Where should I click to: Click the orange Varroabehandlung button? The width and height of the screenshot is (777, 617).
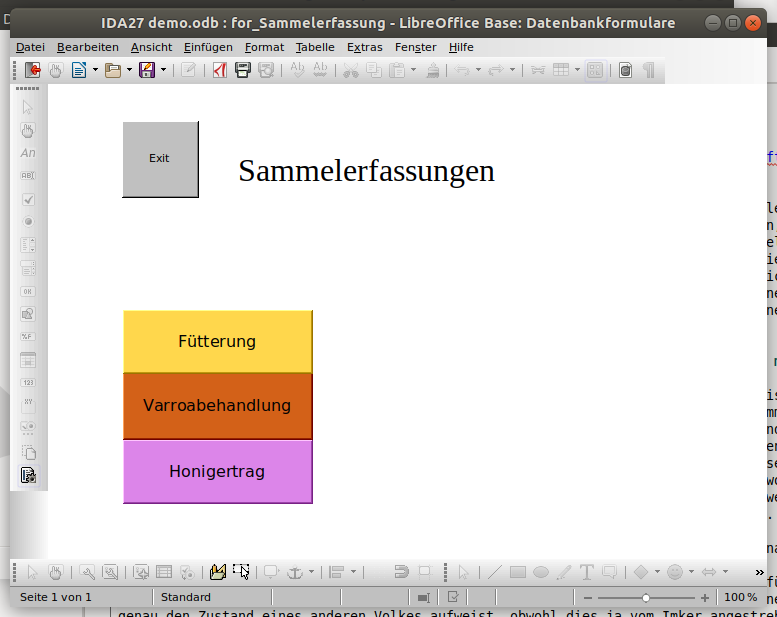coord(218,406)
